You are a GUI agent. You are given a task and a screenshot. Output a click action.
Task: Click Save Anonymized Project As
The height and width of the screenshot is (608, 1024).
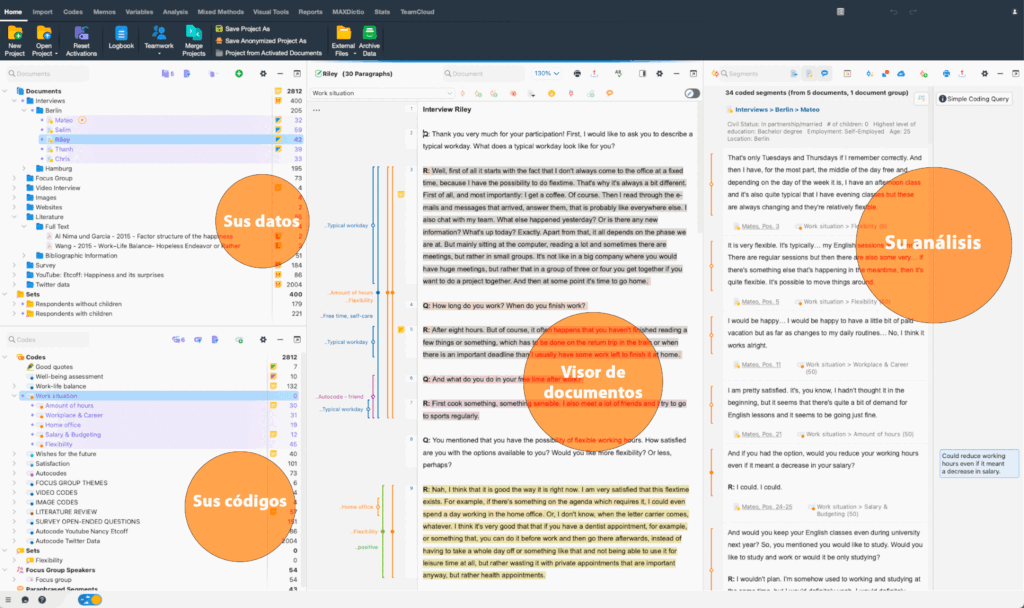point(266,41)
